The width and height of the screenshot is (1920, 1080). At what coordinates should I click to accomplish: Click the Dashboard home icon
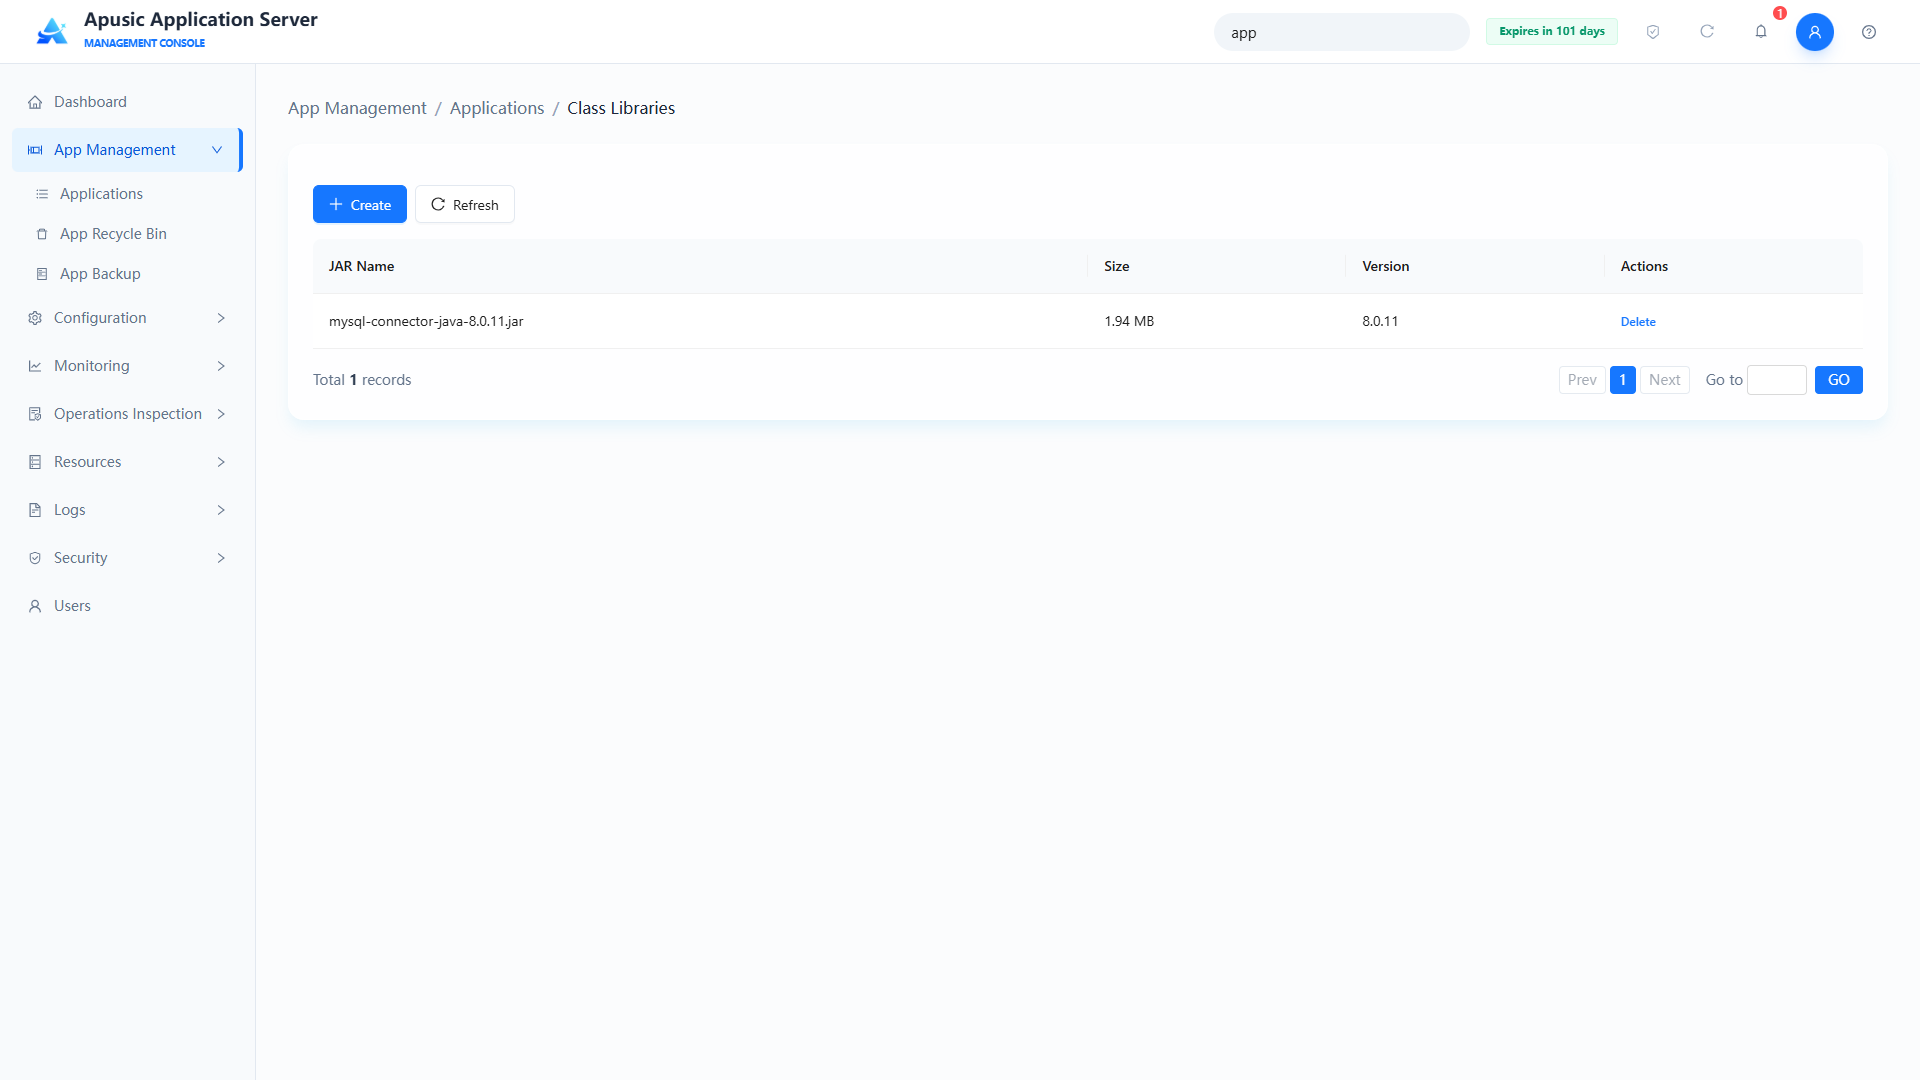click(x=35, y=102)
